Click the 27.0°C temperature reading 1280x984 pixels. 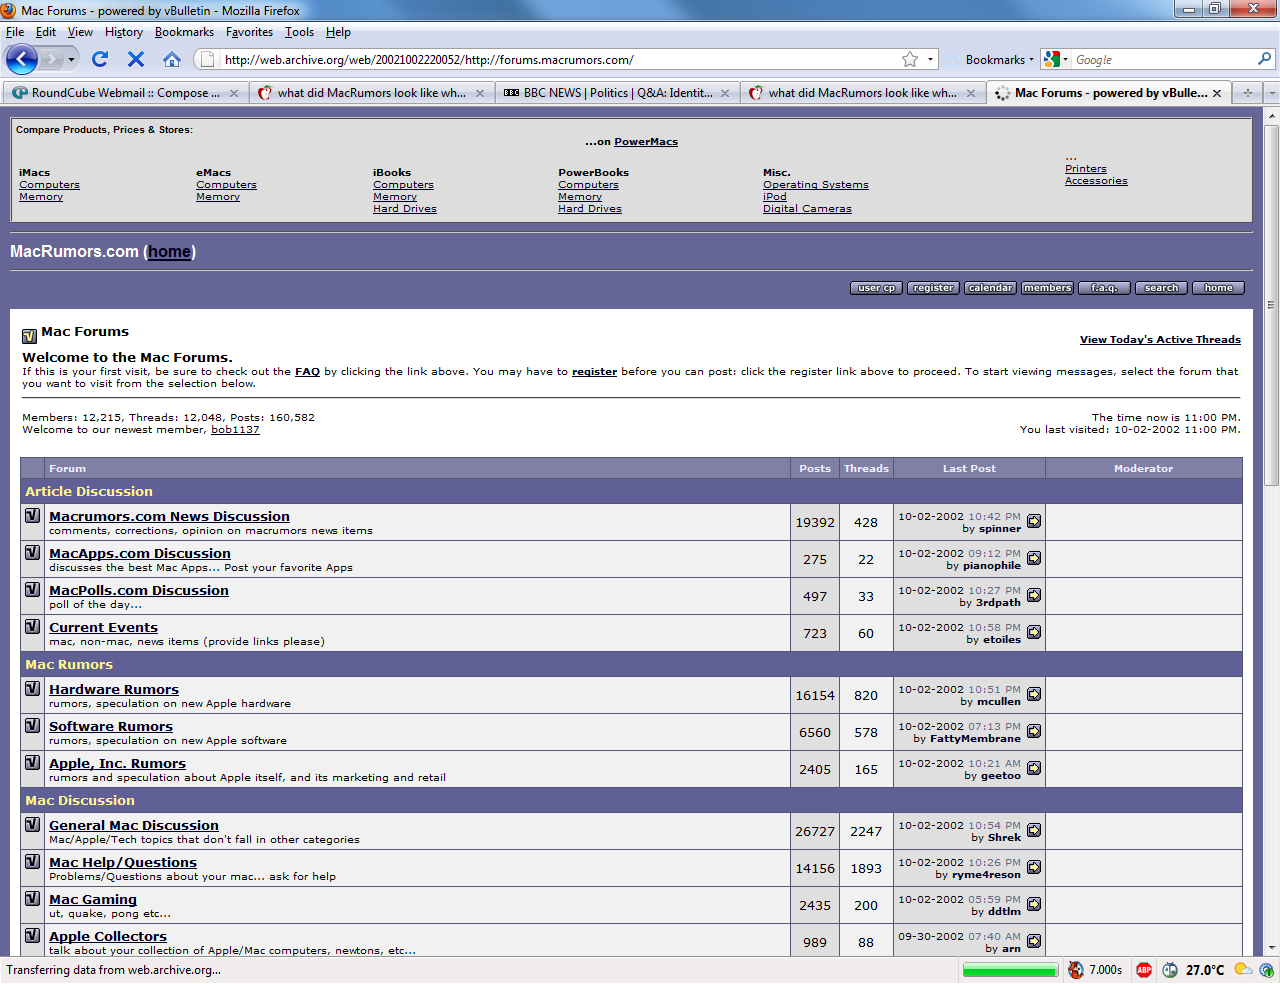(x=1205, y=970)
